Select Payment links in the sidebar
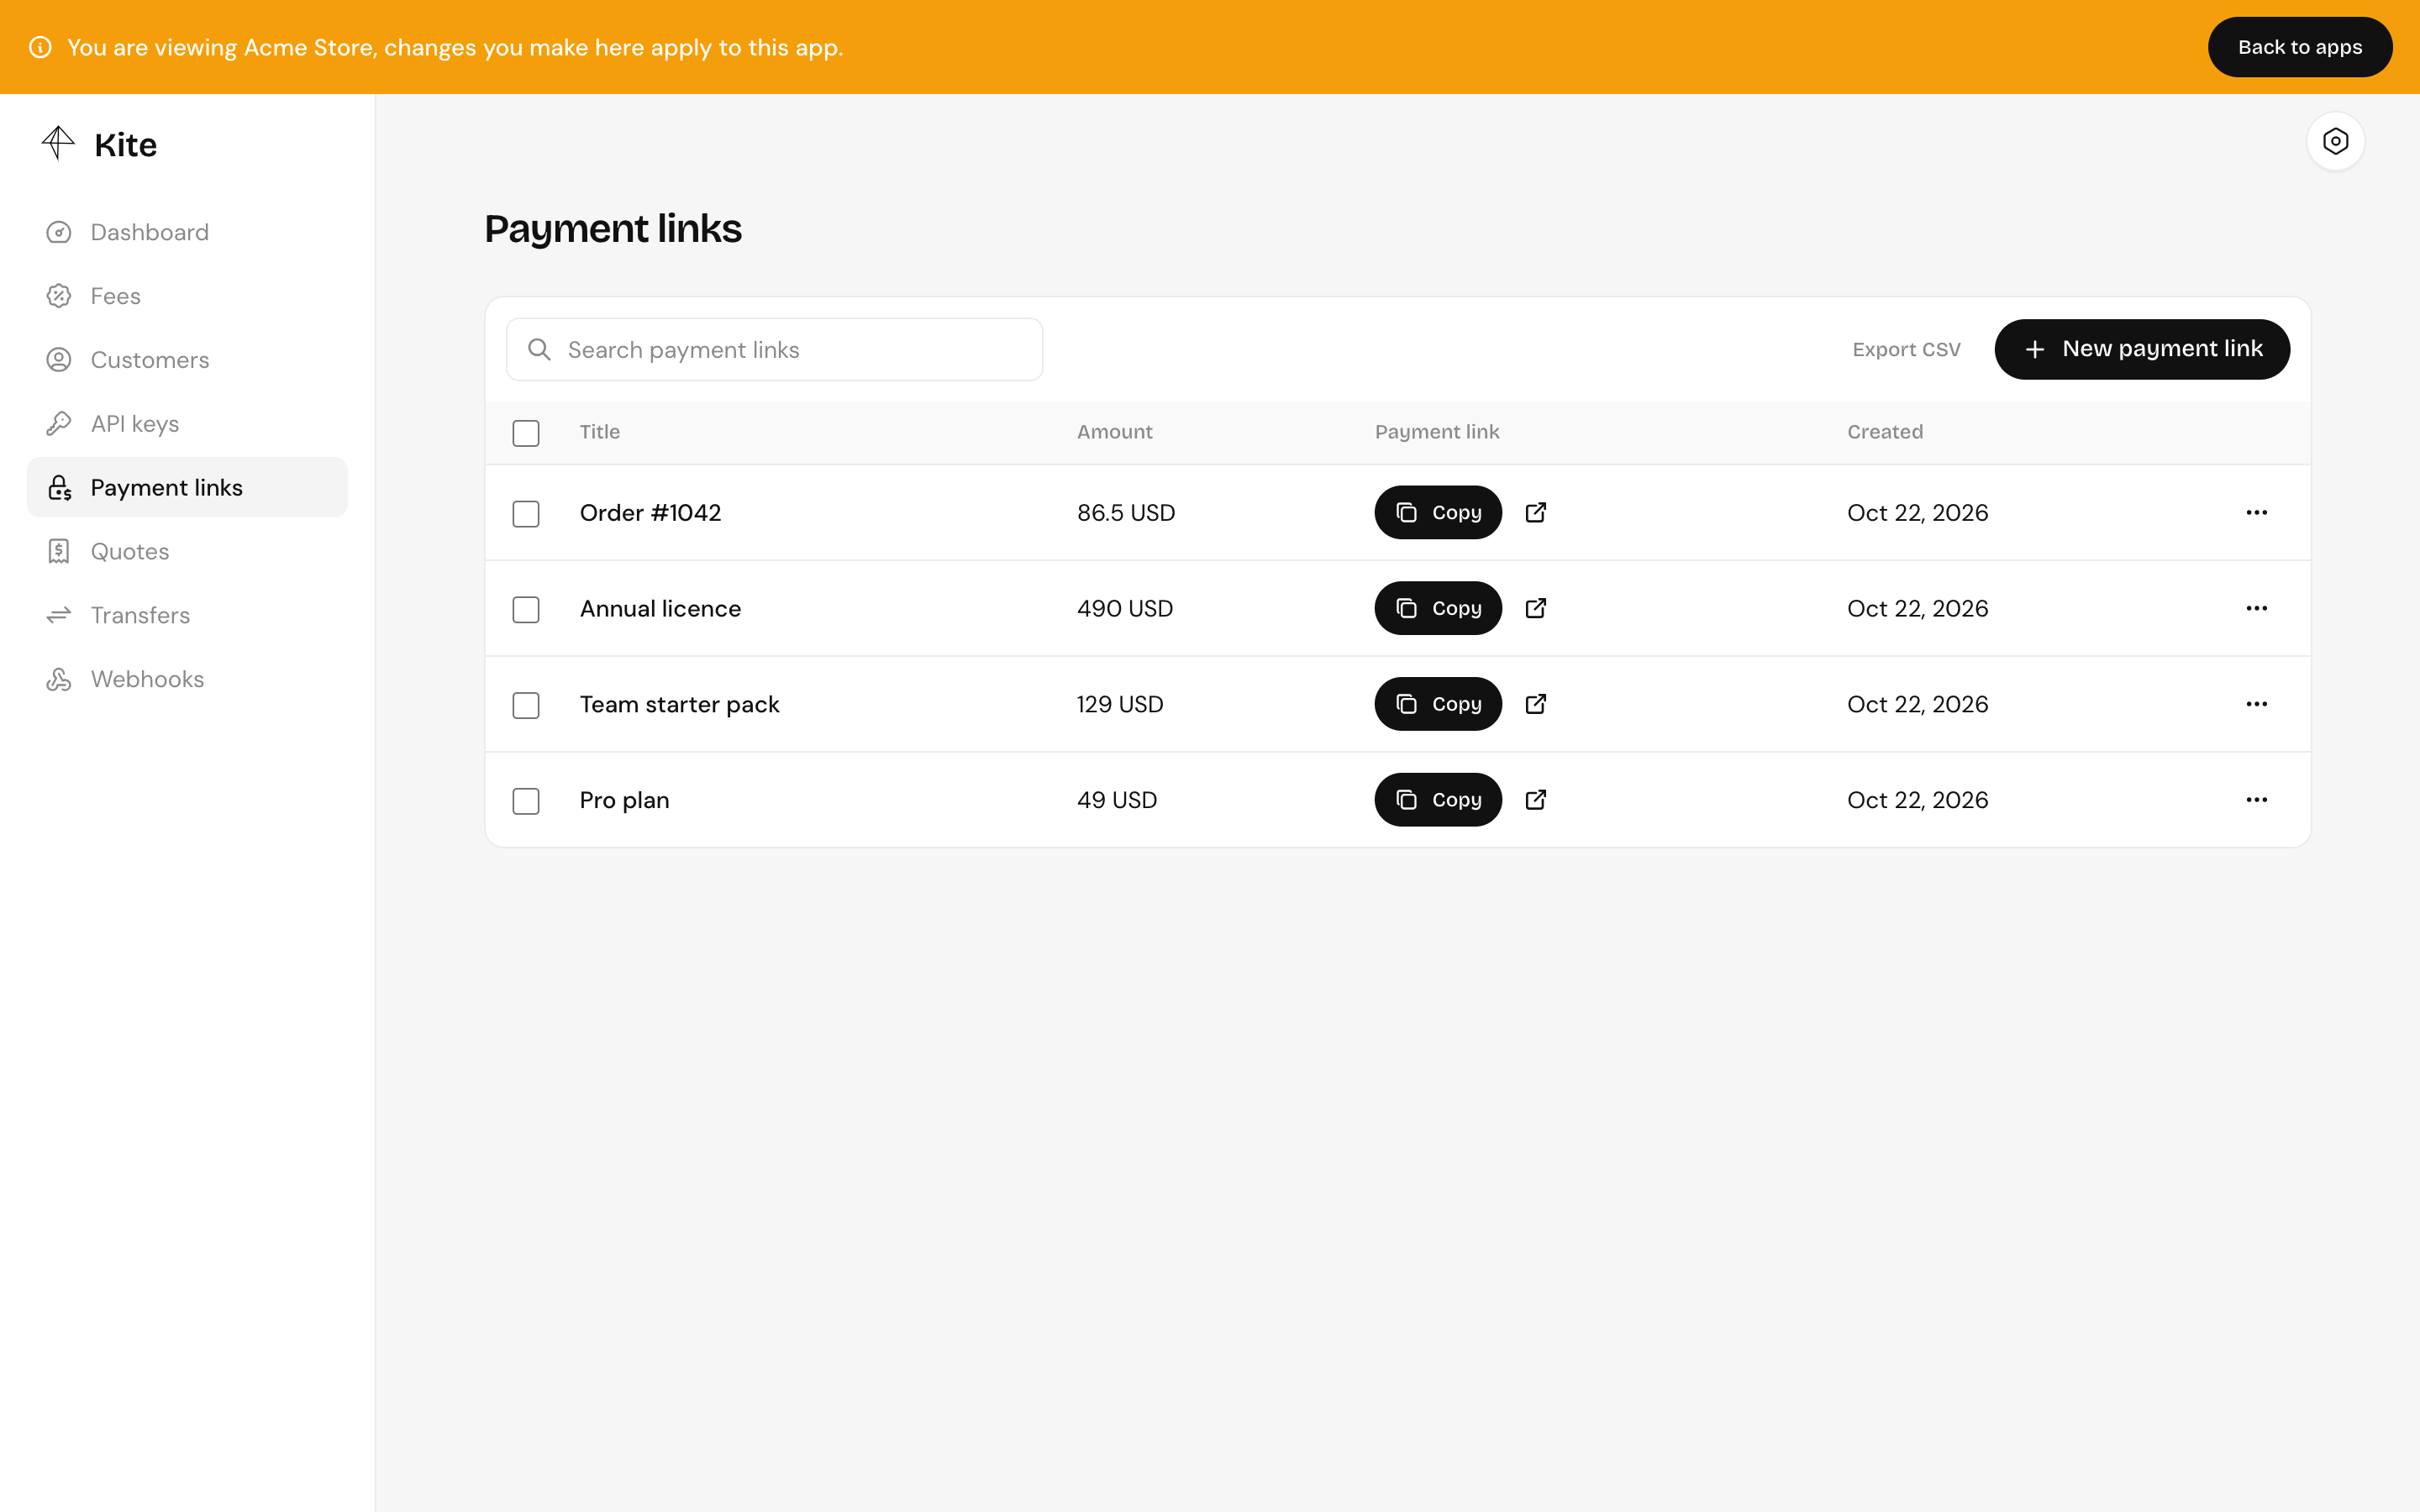The width and height of the screenshot is (2420, 1512). (187, 487)
